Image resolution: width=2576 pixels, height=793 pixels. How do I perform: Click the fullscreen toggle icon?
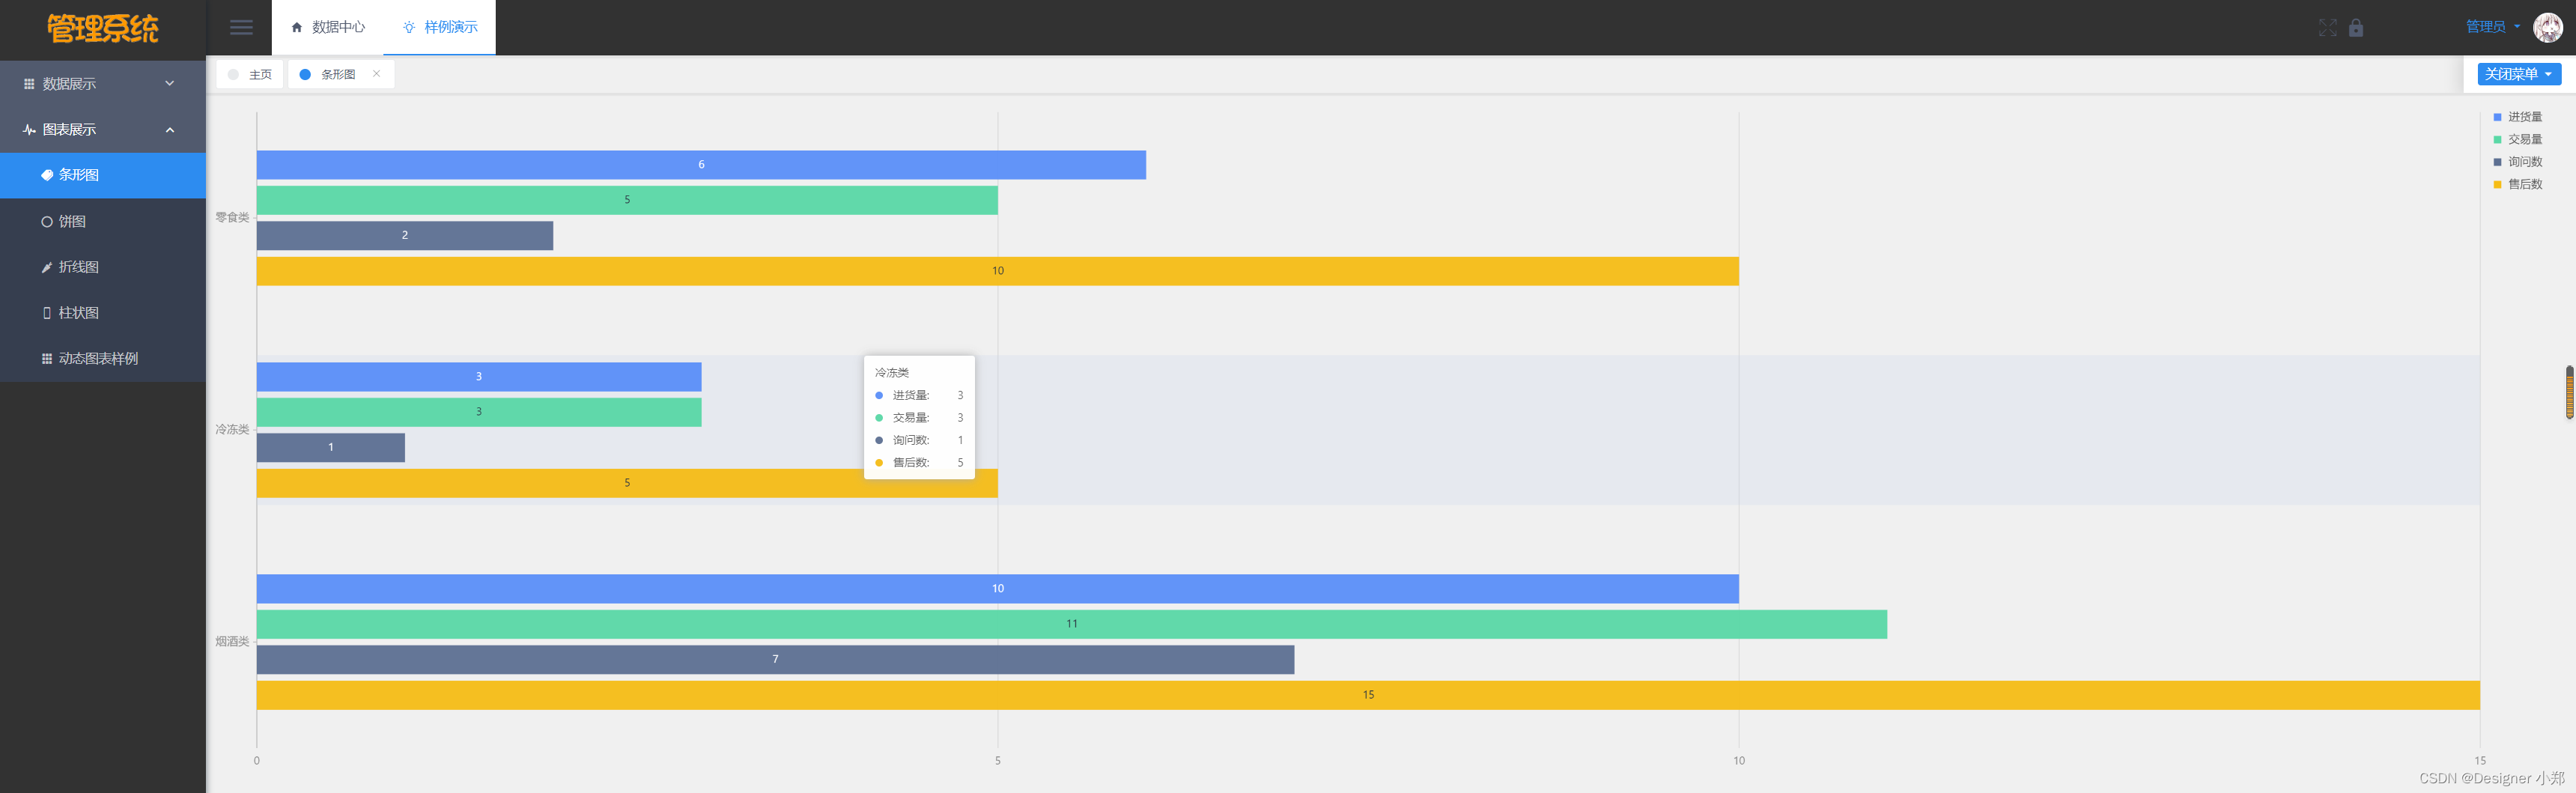[2327, 28]
